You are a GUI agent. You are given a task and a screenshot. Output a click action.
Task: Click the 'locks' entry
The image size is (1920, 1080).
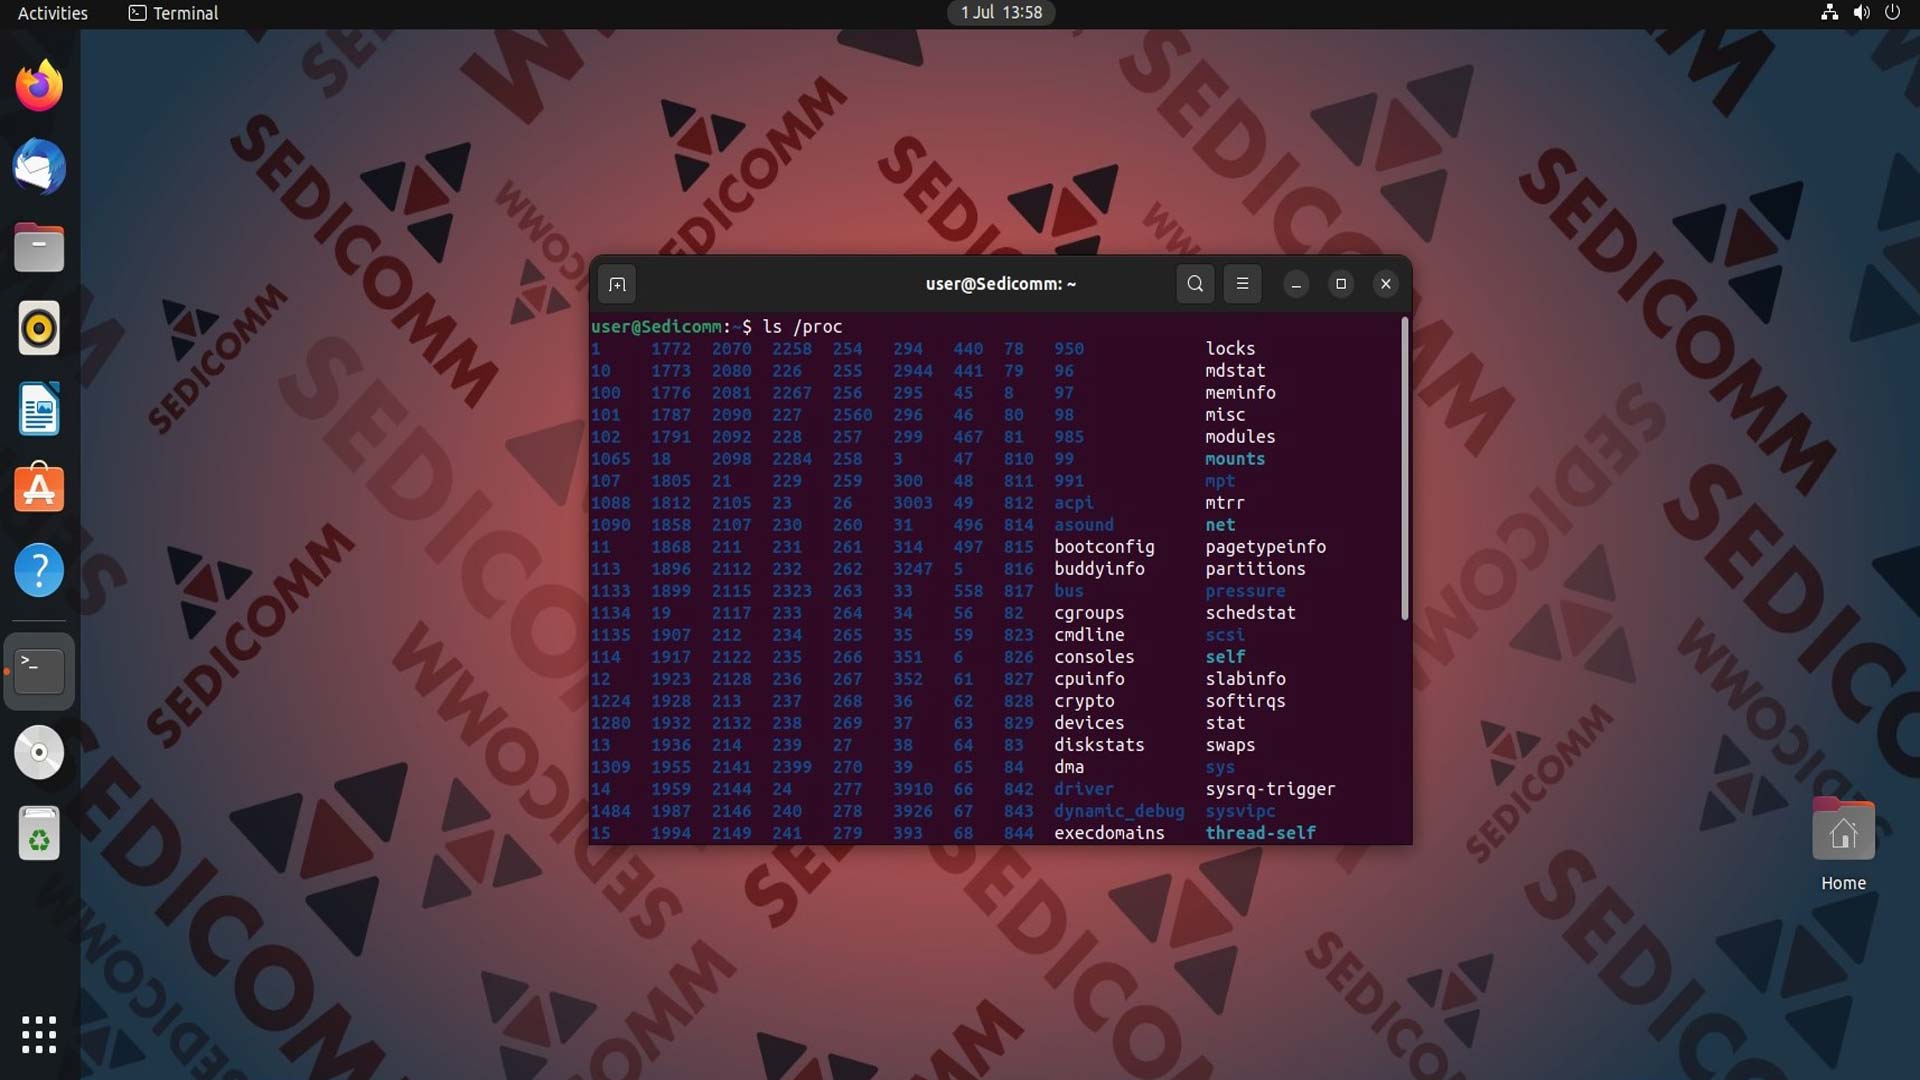(1230, 349)
